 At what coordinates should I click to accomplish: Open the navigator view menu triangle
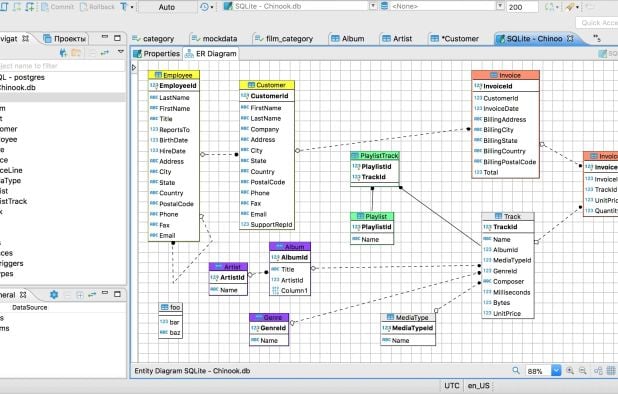[121, 52]
